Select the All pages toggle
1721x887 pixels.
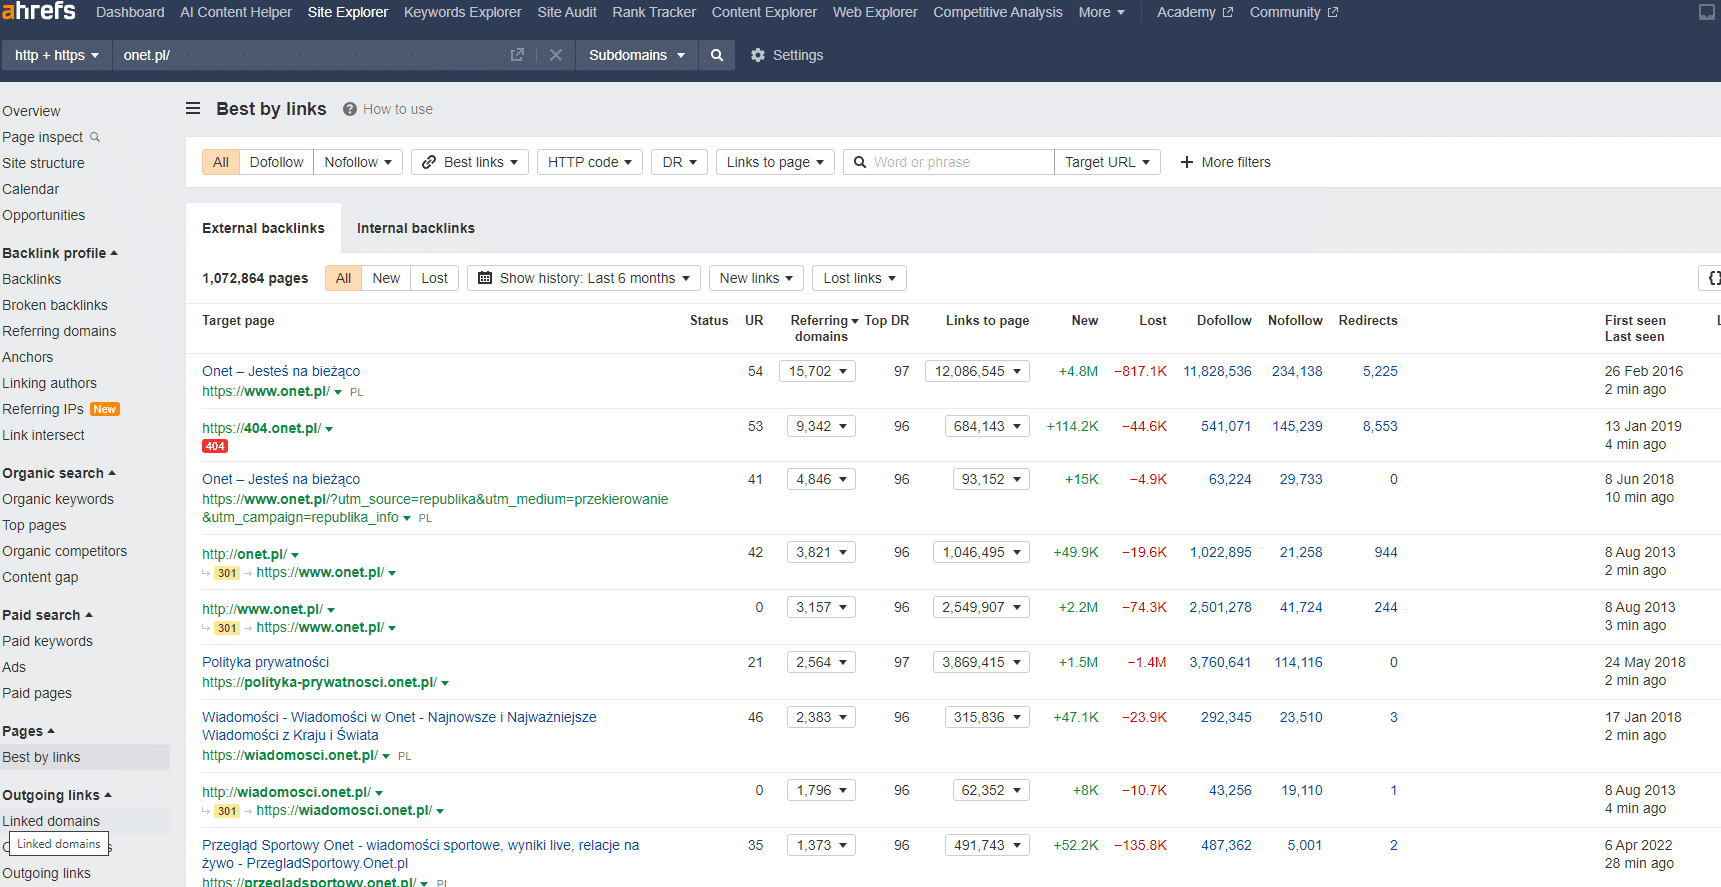343,278
